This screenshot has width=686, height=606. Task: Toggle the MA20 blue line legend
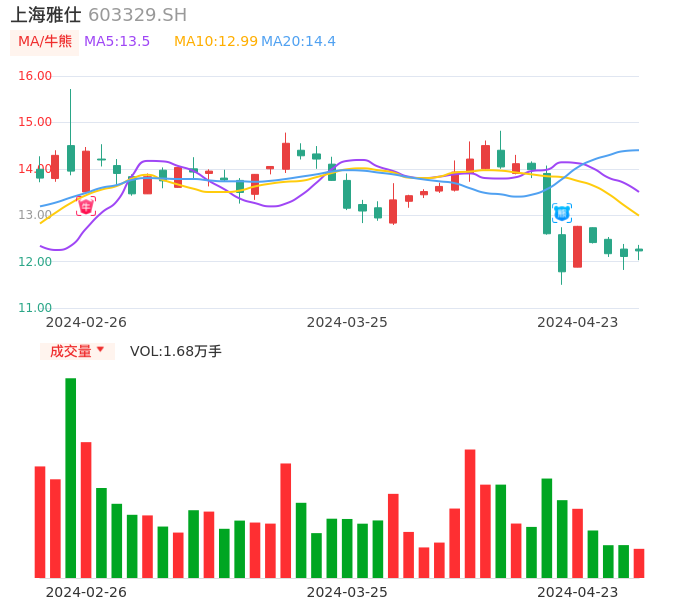pyautogui.click(x=299, y=42)
